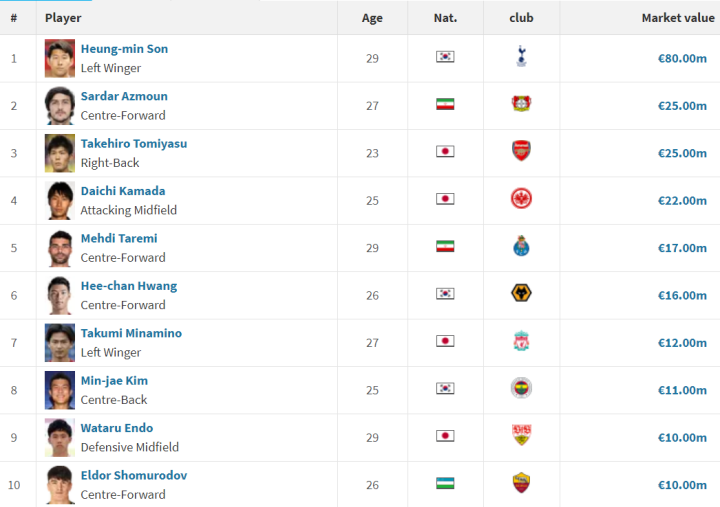
Task: Open Min-jae Kim player profile link
Action: 114,381
